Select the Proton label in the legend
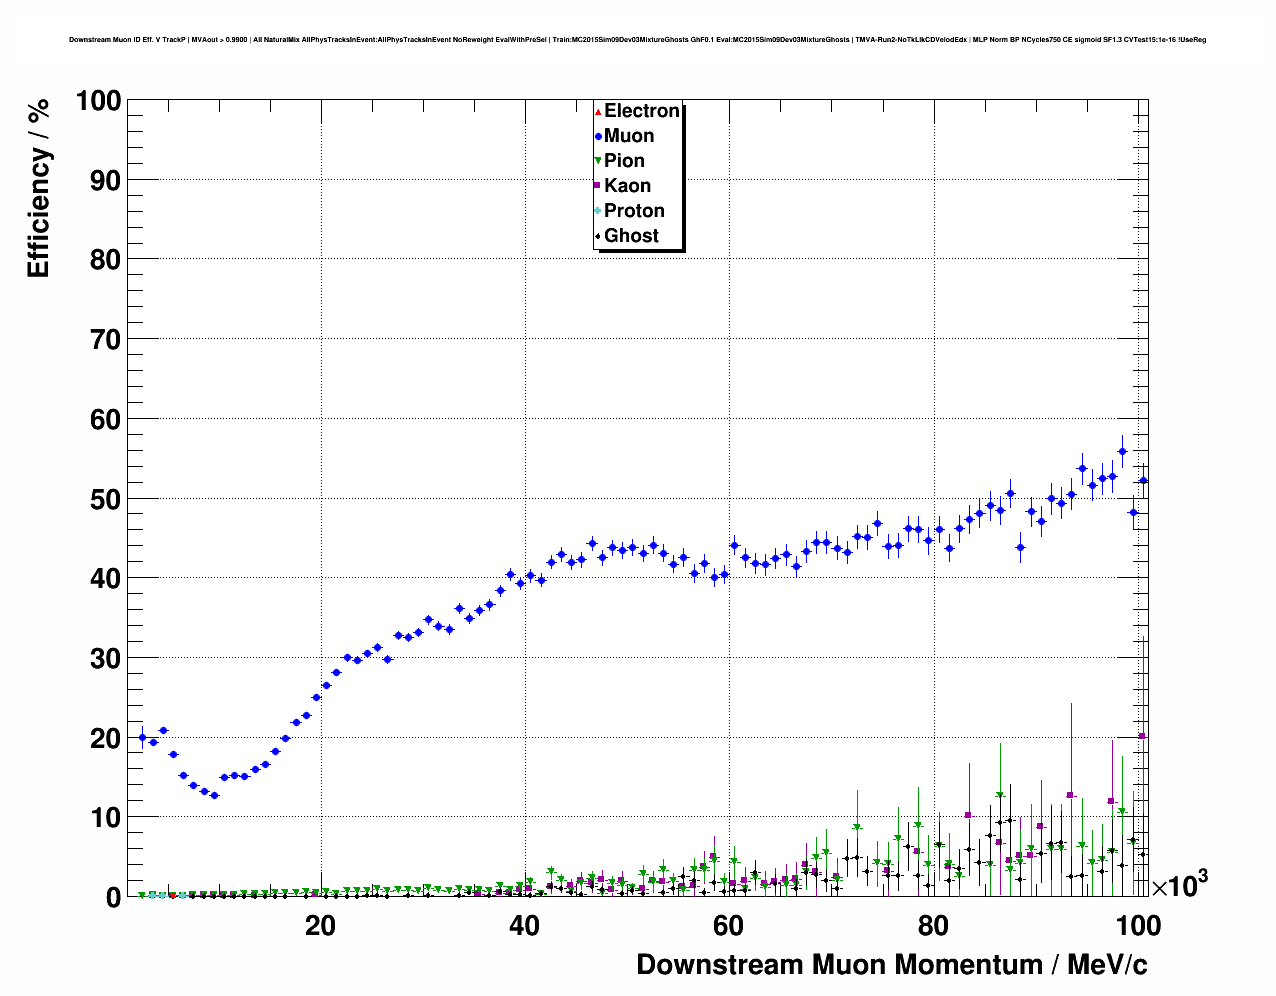The height and width of the screenshot is (996, 1276). pos(634,211)
